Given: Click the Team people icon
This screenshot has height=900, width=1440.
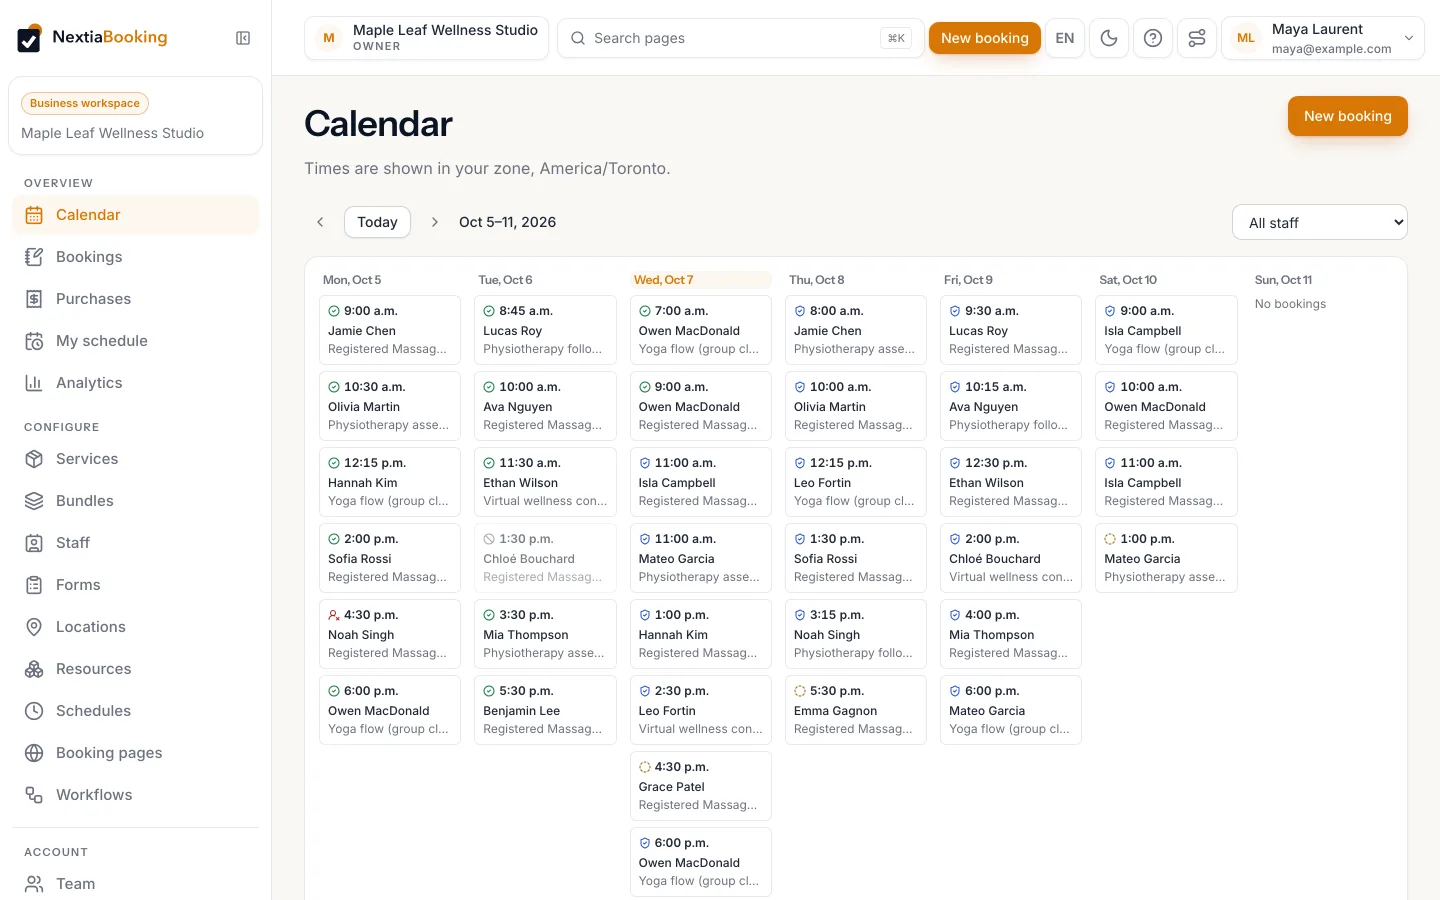Looking at the screenshot, I should pos(34,884).
